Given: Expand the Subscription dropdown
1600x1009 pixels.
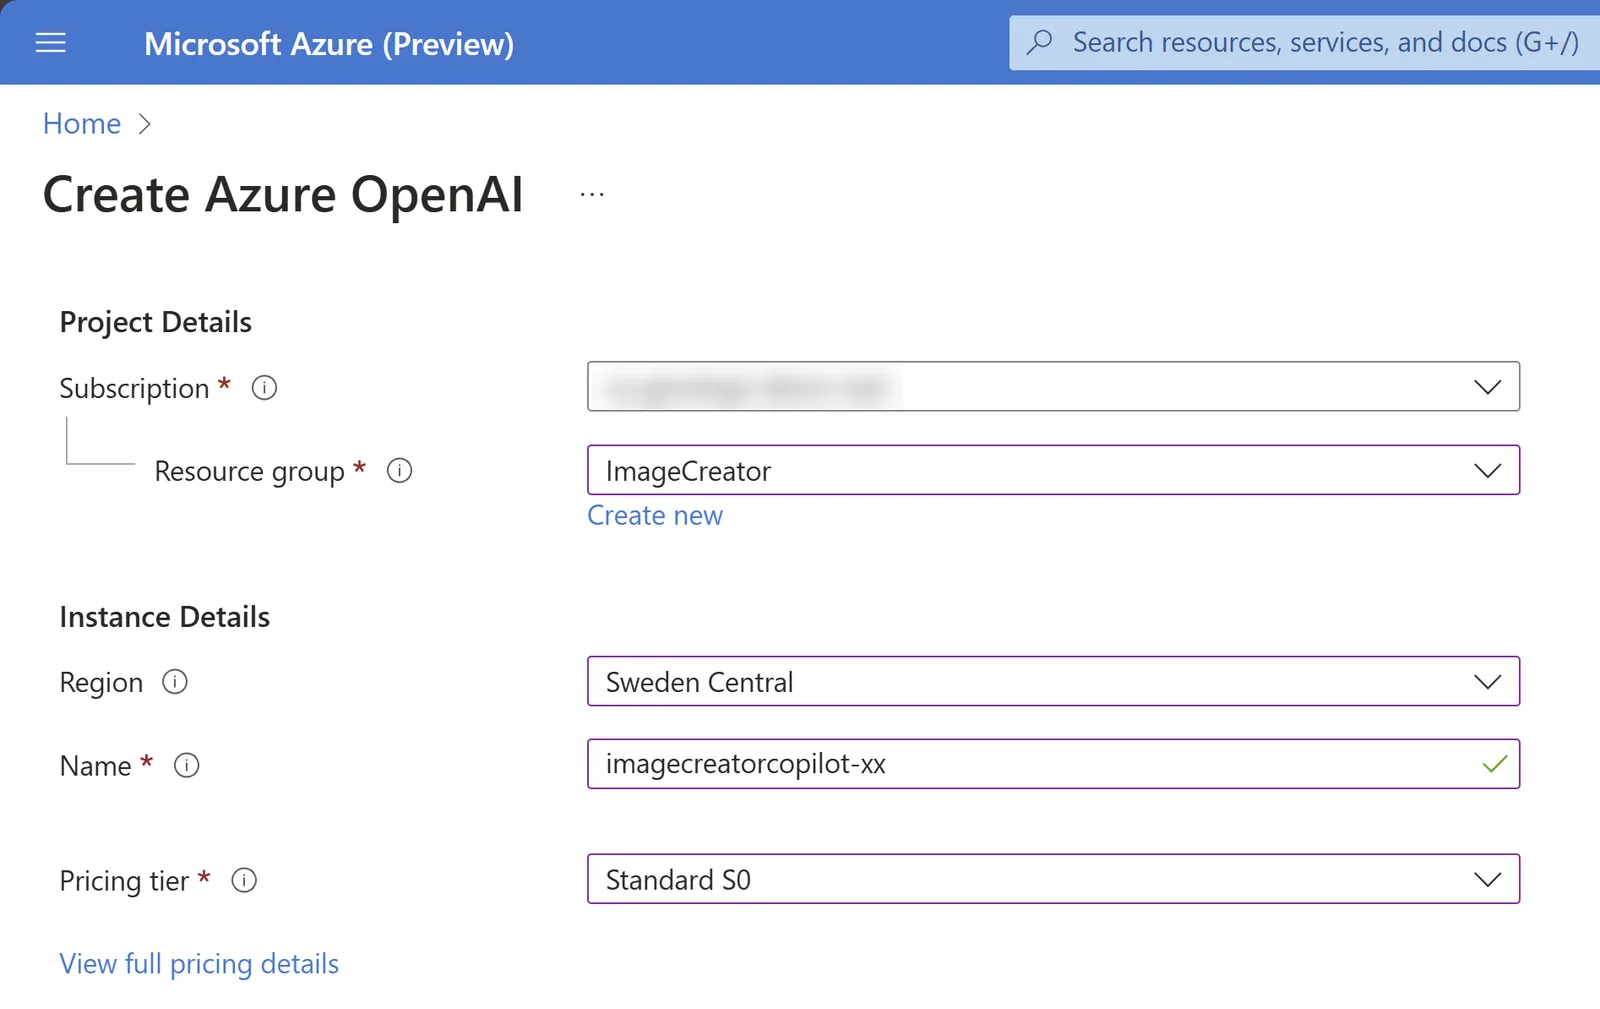Looking at the screenshot, I should click(1053, 387).
